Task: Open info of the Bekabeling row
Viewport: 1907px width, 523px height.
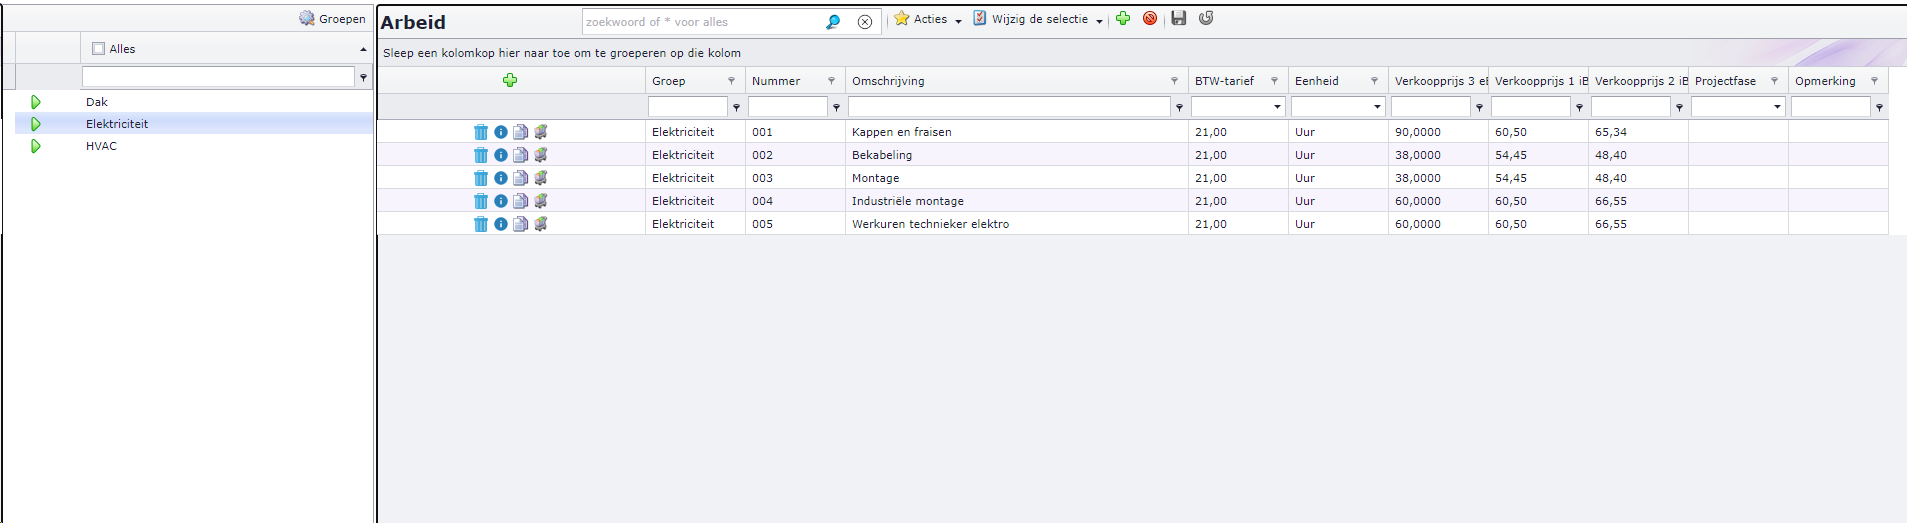Action: pyautogui.click(x=501, y=155)
